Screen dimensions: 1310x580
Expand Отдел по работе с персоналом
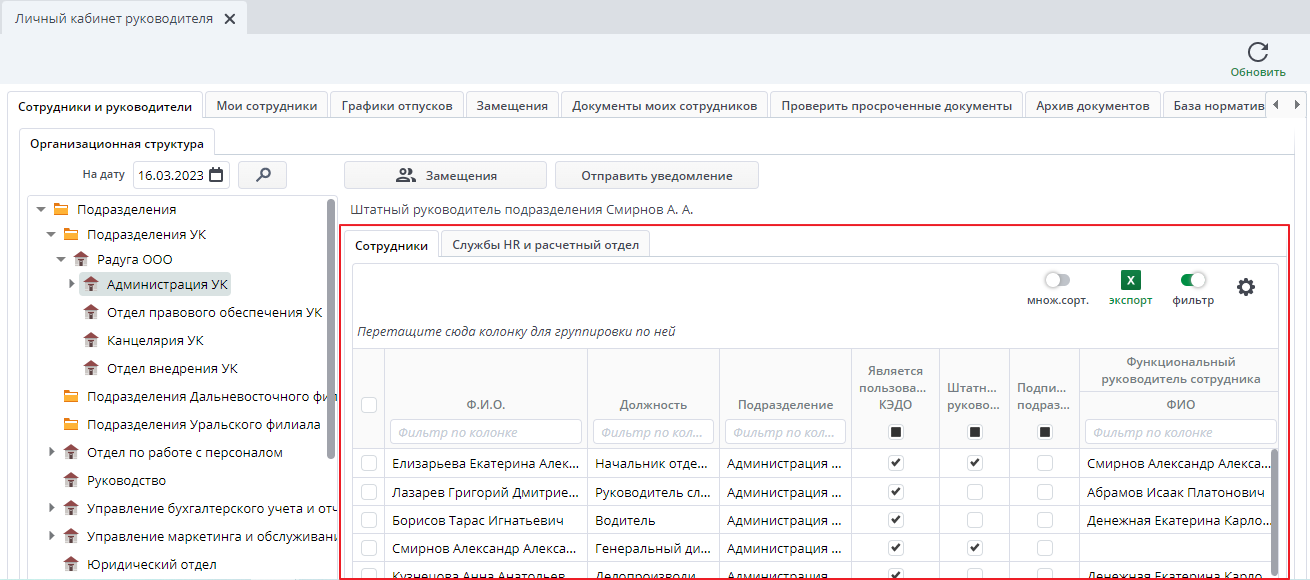[52, 452]
